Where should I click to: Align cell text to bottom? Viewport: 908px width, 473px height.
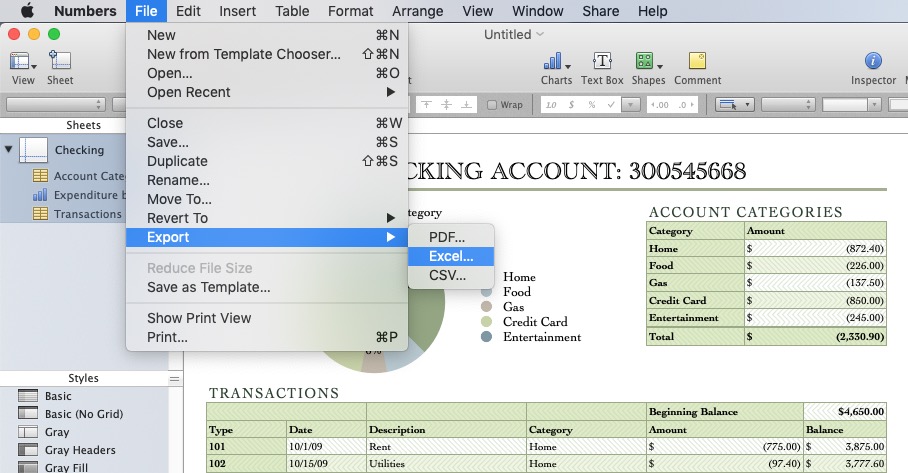coord(466,105)
